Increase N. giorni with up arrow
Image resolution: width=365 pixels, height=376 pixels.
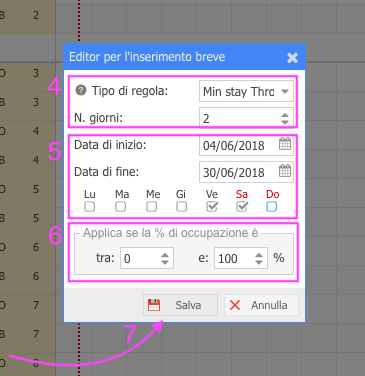coord(285,115)
